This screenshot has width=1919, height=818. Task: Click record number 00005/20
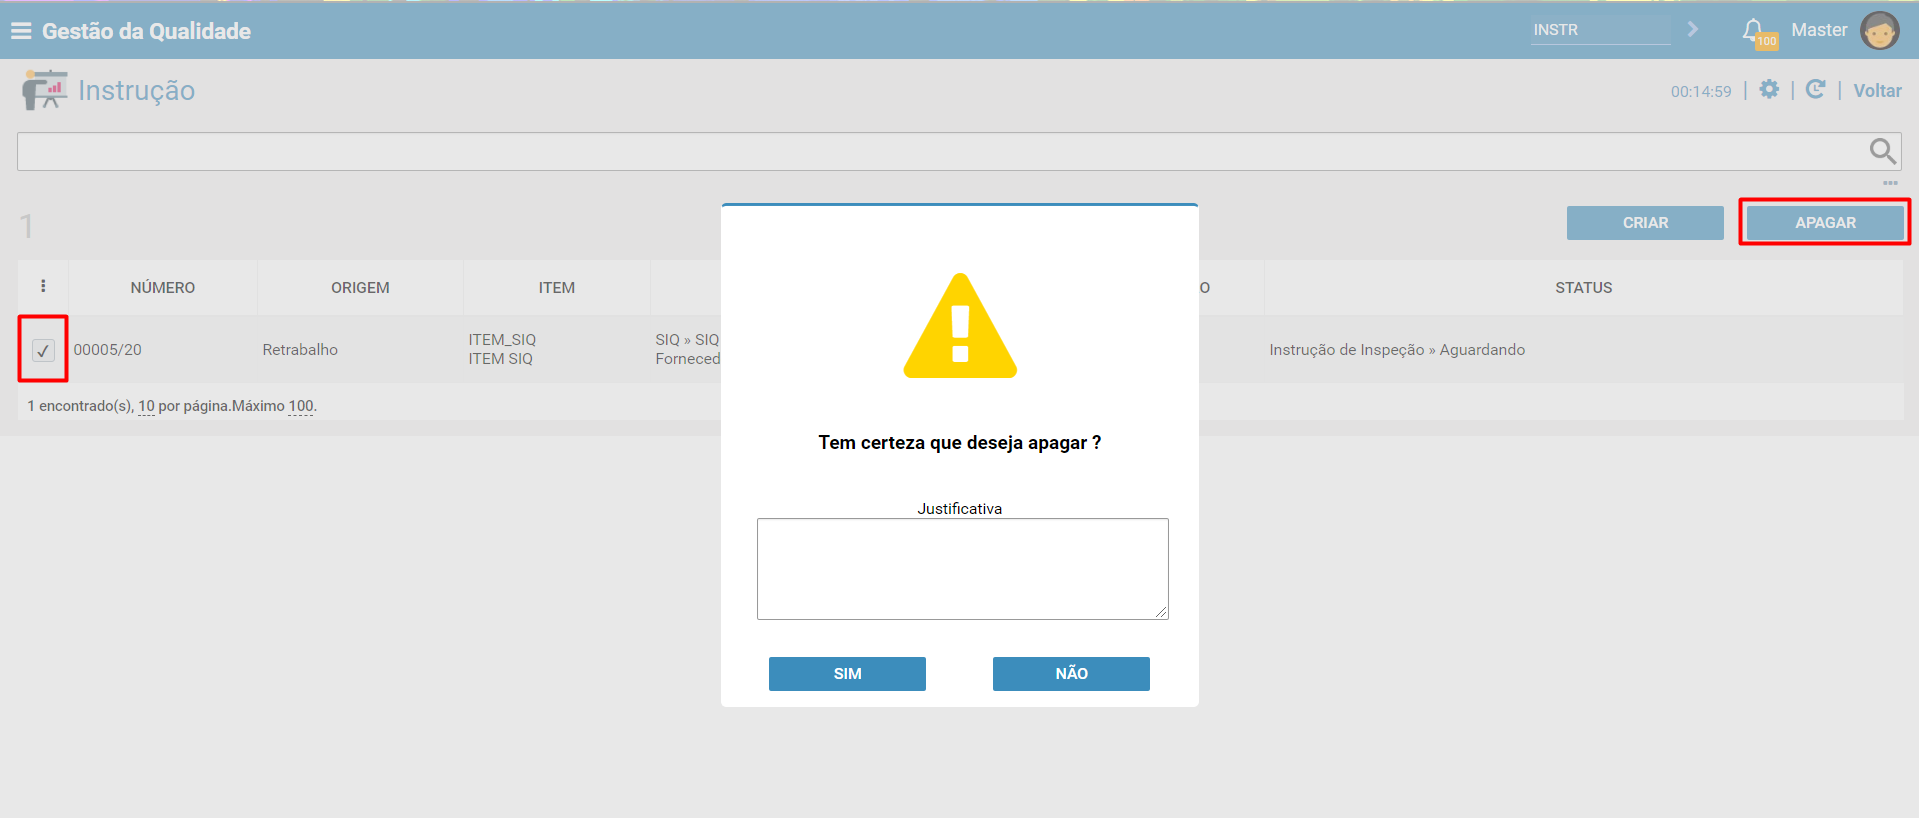pyautogui.click(x=108, y=350)
